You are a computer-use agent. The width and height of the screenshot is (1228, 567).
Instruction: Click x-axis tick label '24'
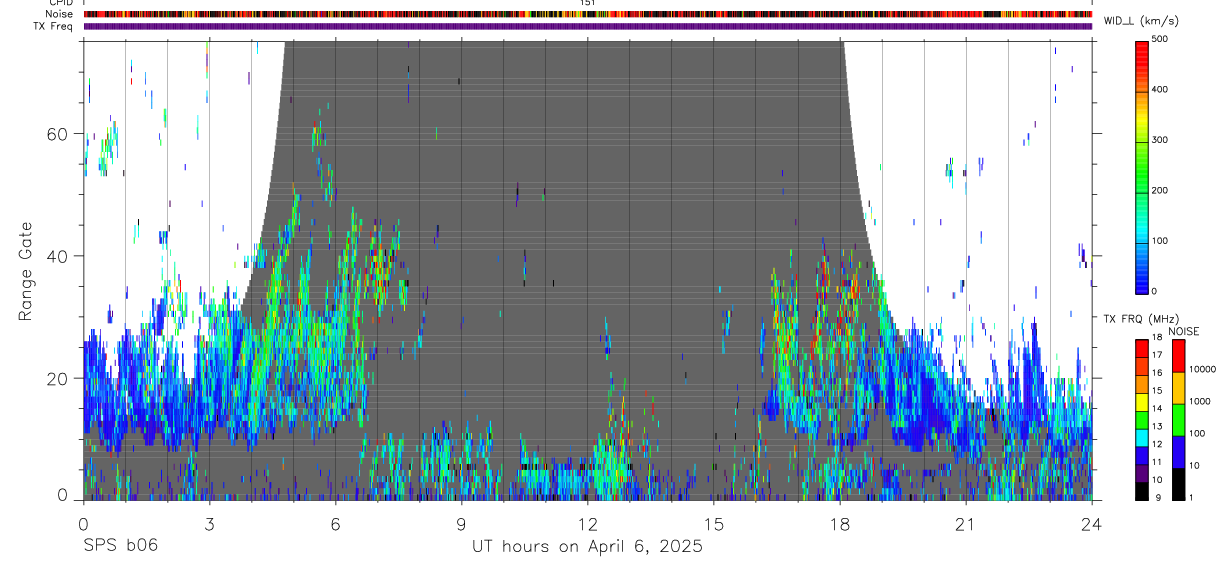(x=1092, y=523)
